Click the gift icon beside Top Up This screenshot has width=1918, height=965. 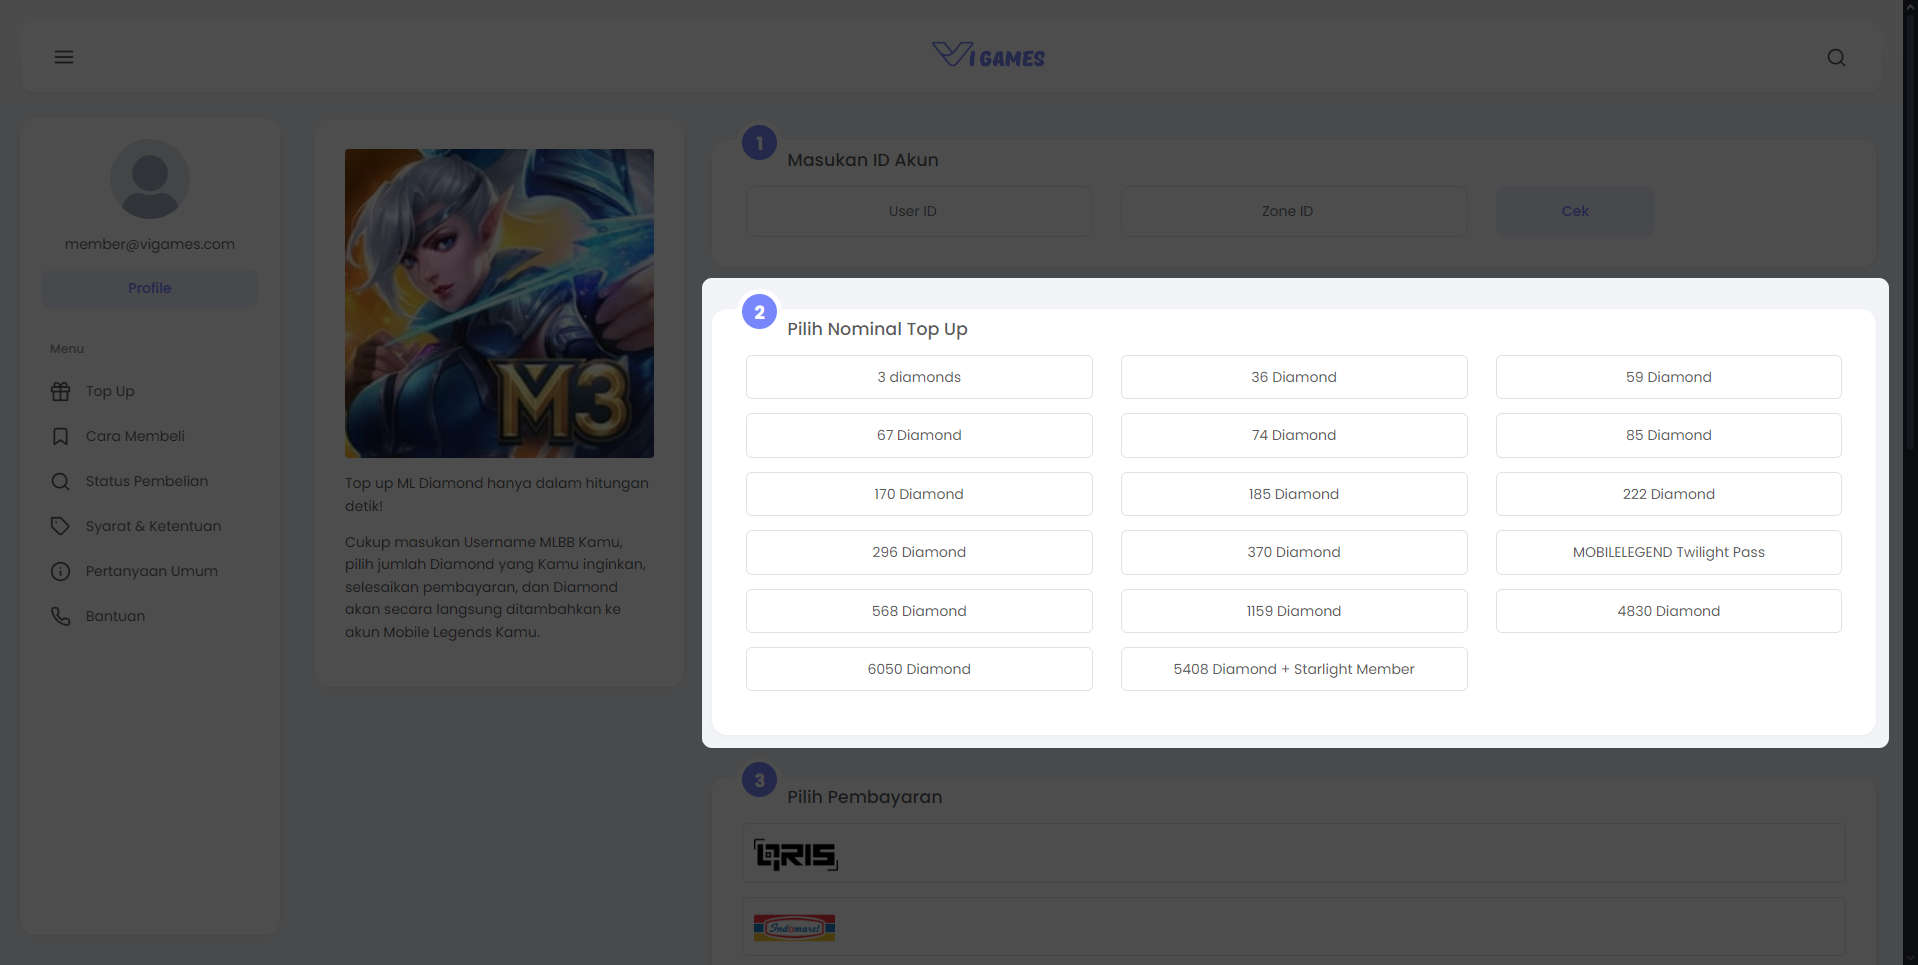tap(61, 391)
